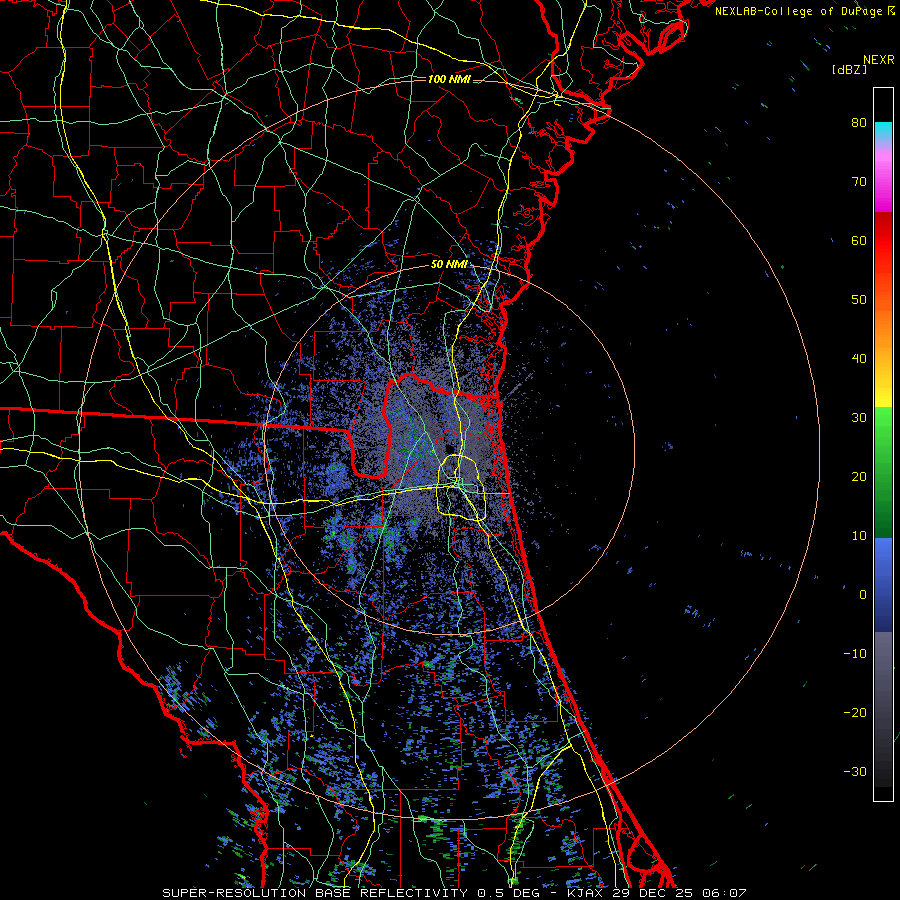This screenshot has width=900, height=900.
Task: Click the 30 dBZ scale value
Action: [859, 417]
